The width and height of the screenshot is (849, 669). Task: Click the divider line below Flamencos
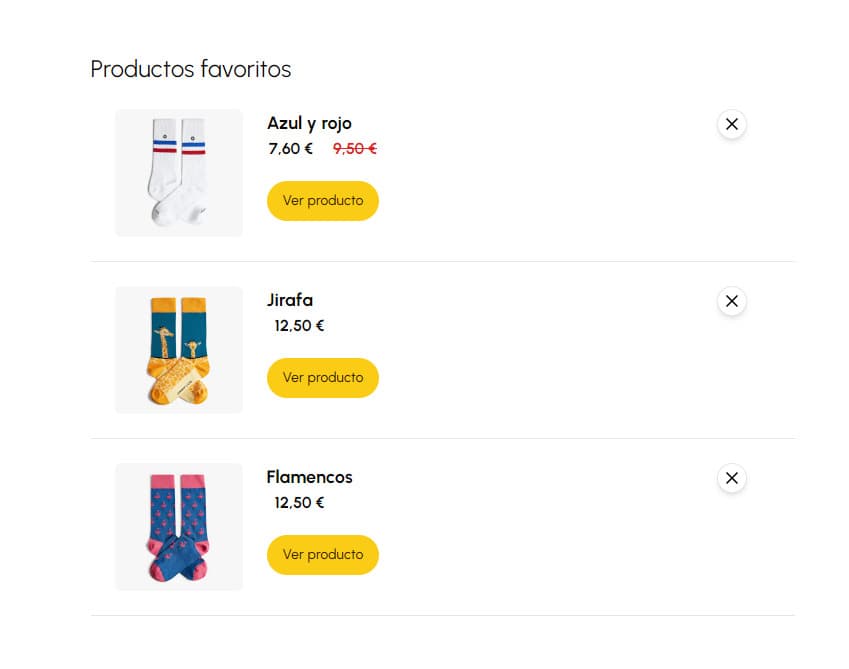pos(443,616)
